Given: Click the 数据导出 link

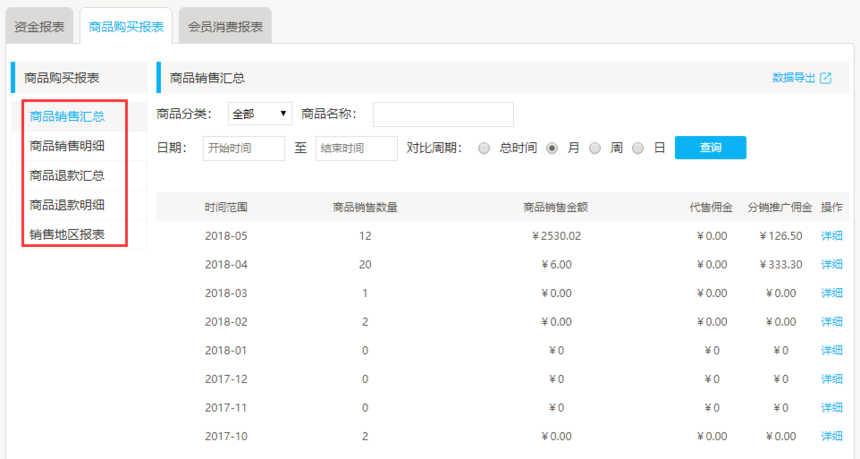Looking at the screenshot, I should pyautogui.click(x=794, y=78).
